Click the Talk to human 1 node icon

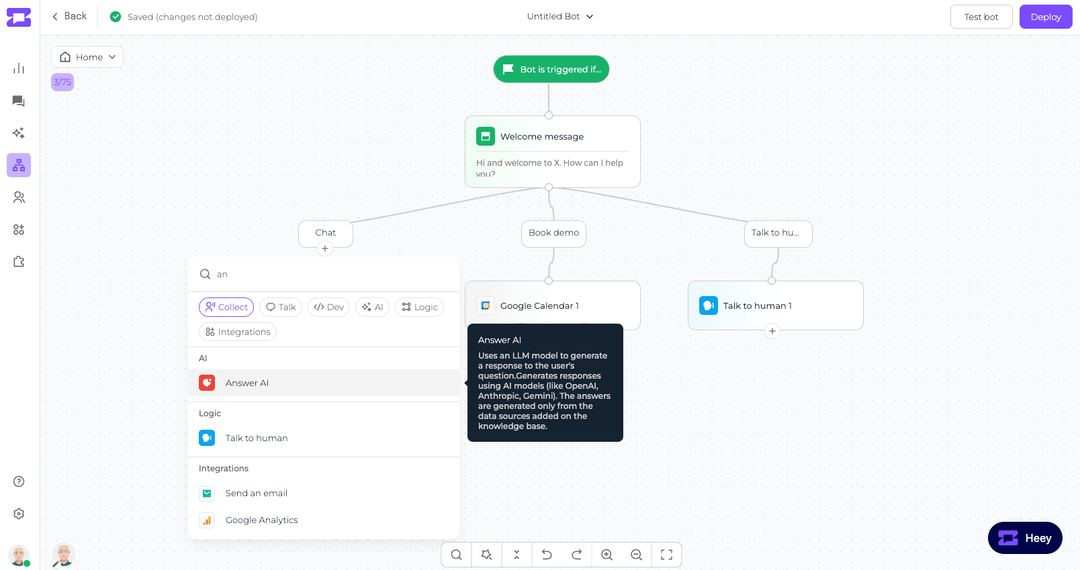click(708, 306)
